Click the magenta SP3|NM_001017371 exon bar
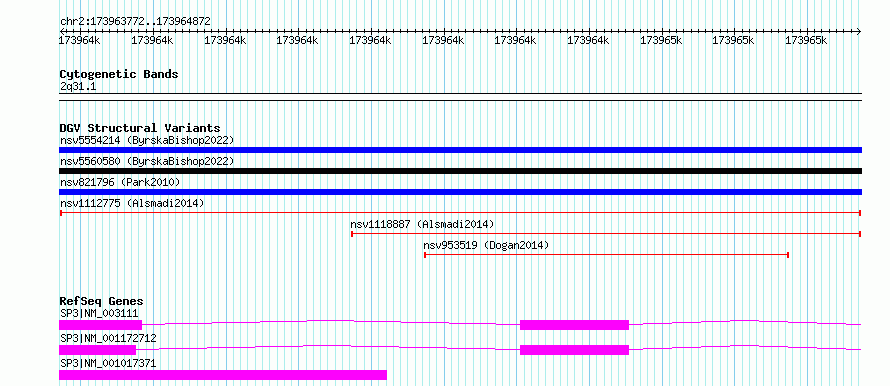The height and width of the screenshot is (386, 890). click(223, 375)
